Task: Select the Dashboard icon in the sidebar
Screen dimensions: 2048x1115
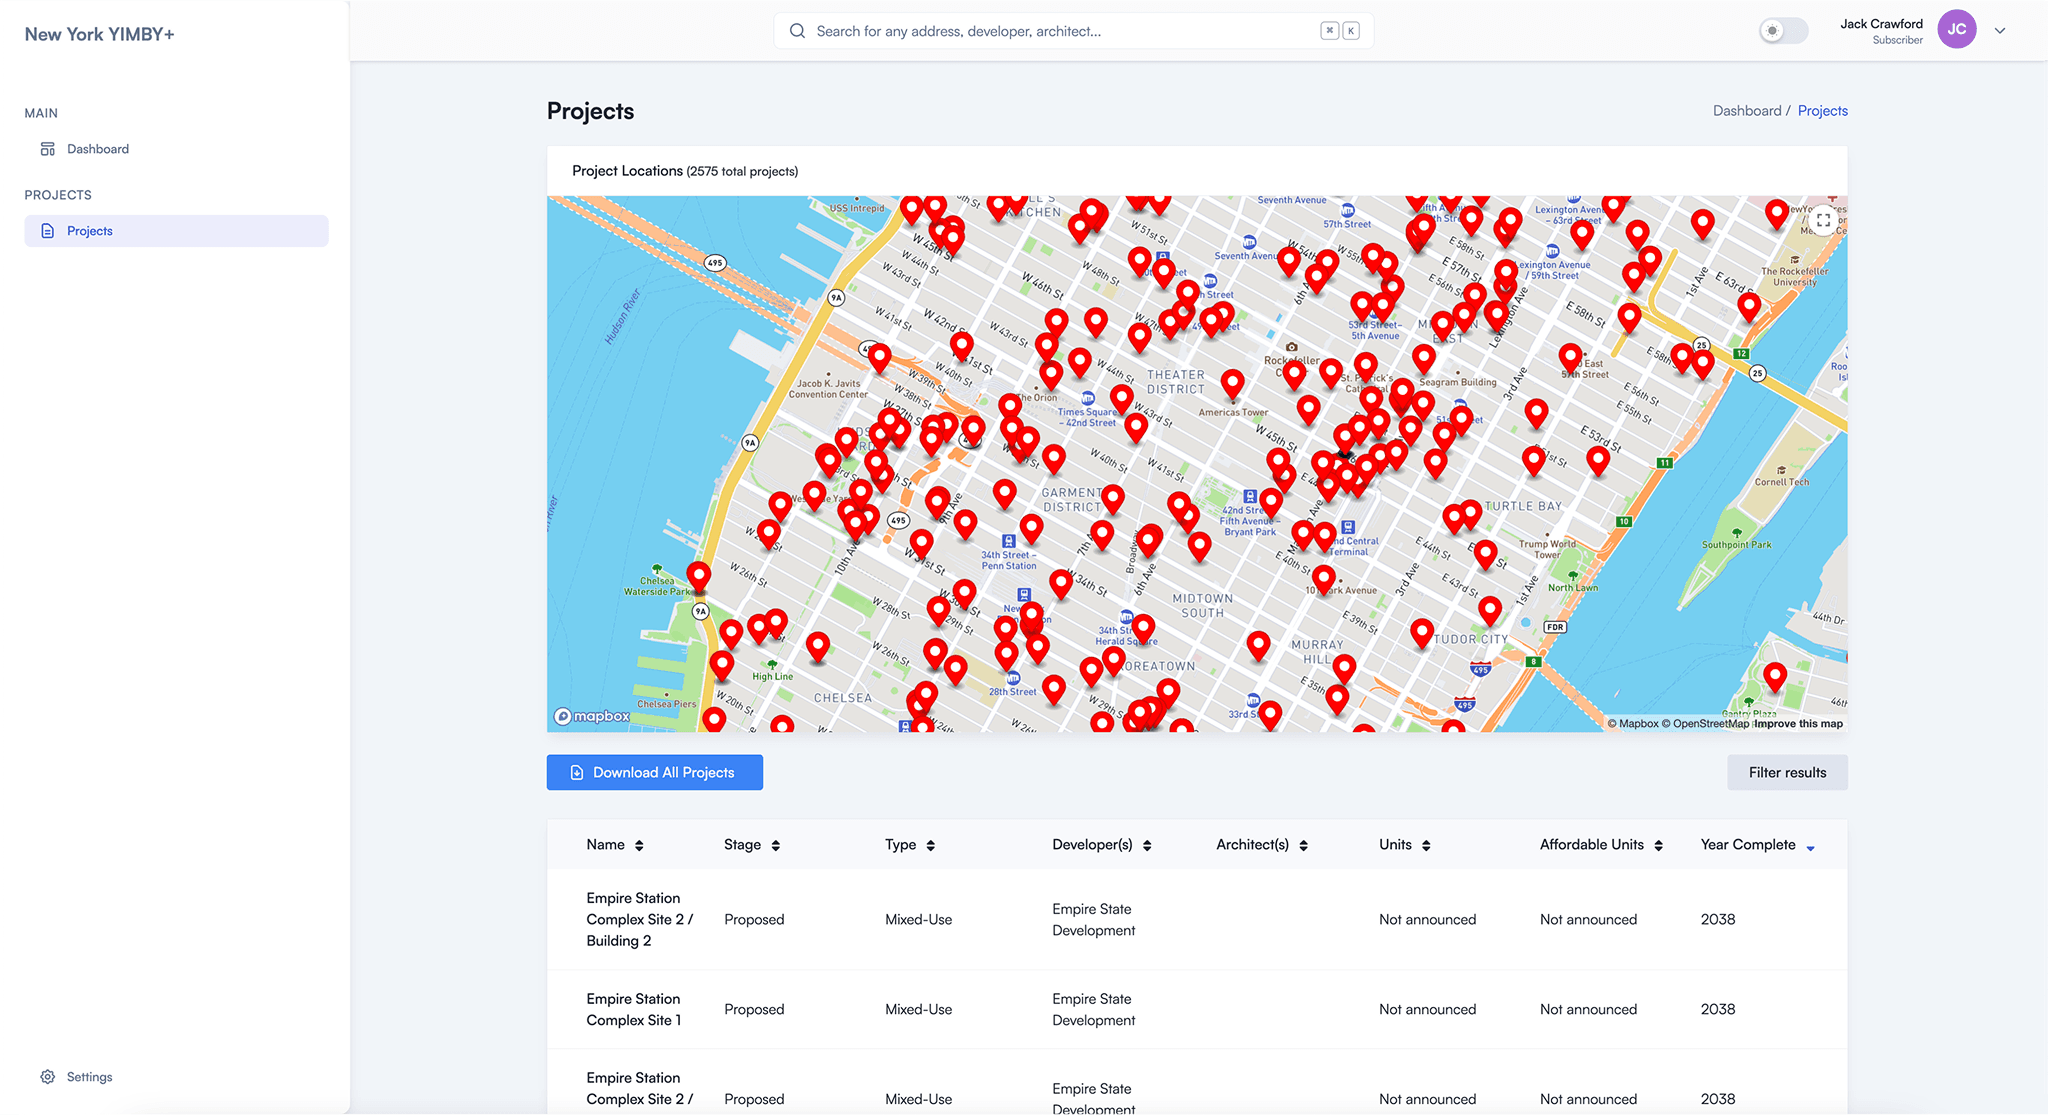Action: (x=47, y=148)
